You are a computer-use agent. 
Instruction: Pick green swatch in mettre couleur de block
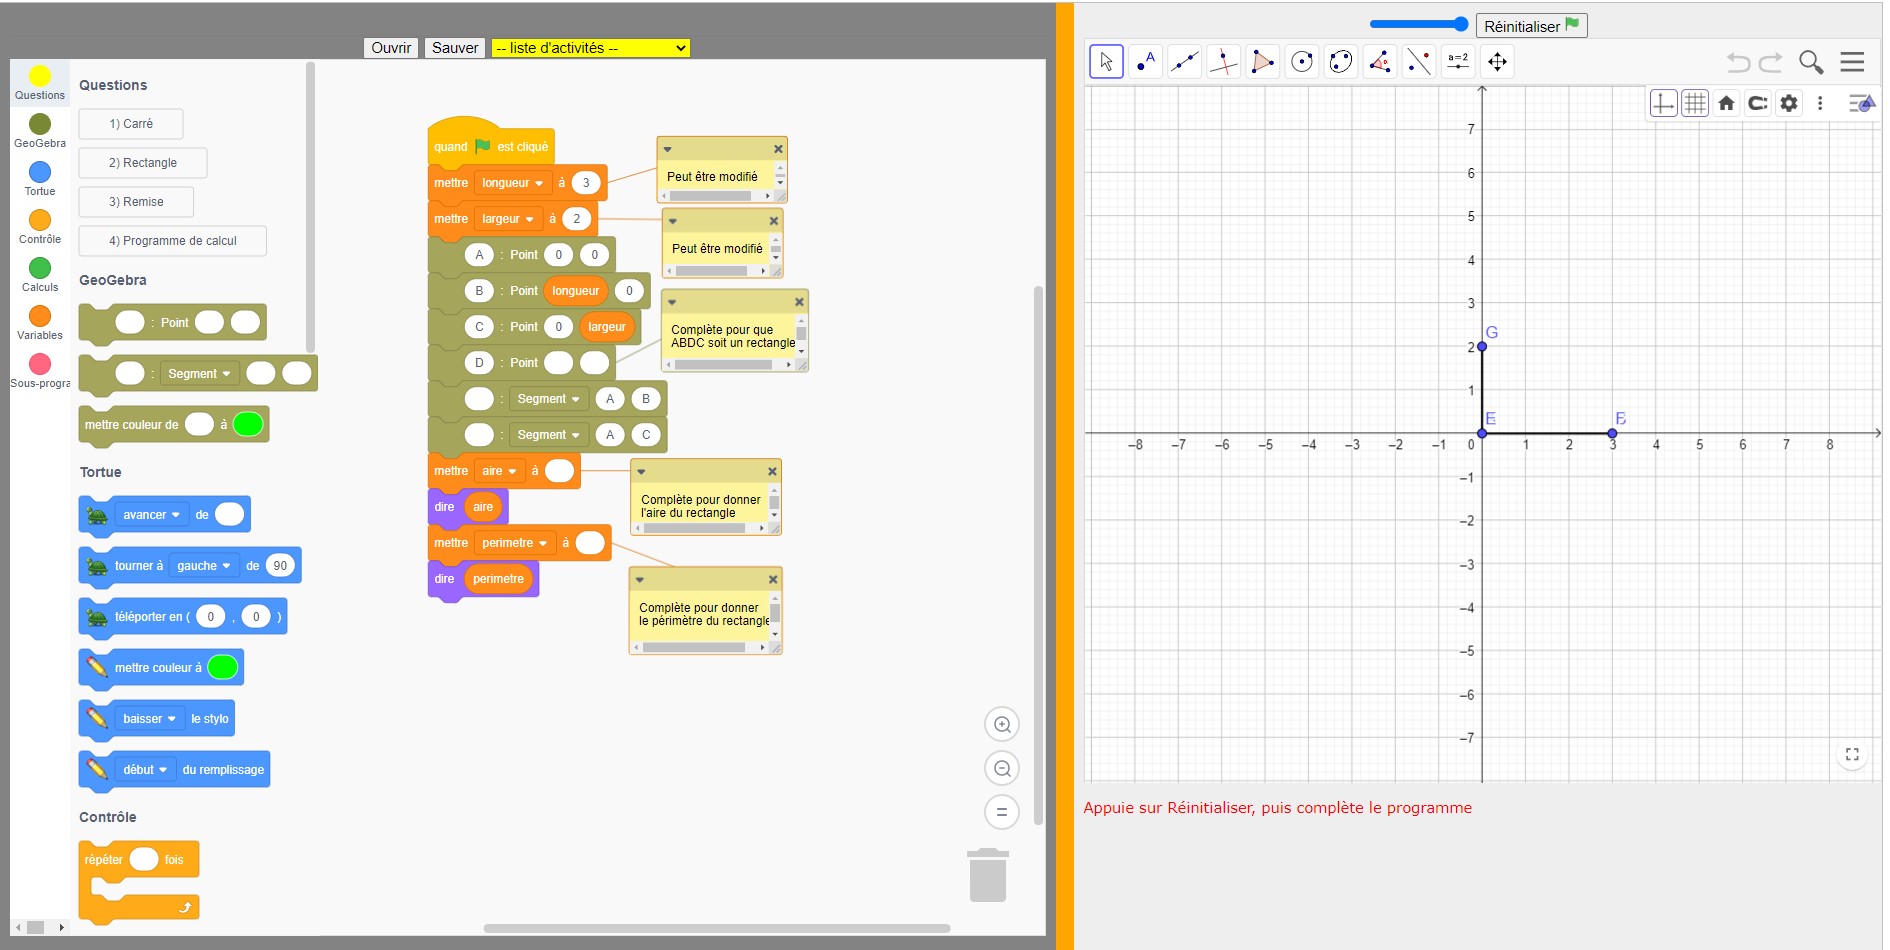tap(247, 425)
